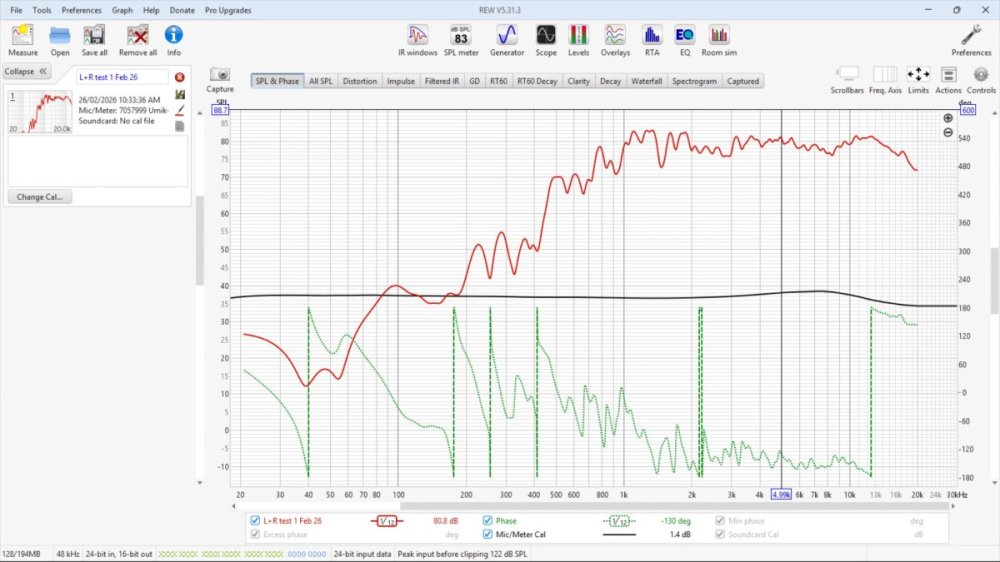Click the horizontal scrollbar below the graph
Image resolution: width=1000 pixels, height=562 pixels.
600,506
